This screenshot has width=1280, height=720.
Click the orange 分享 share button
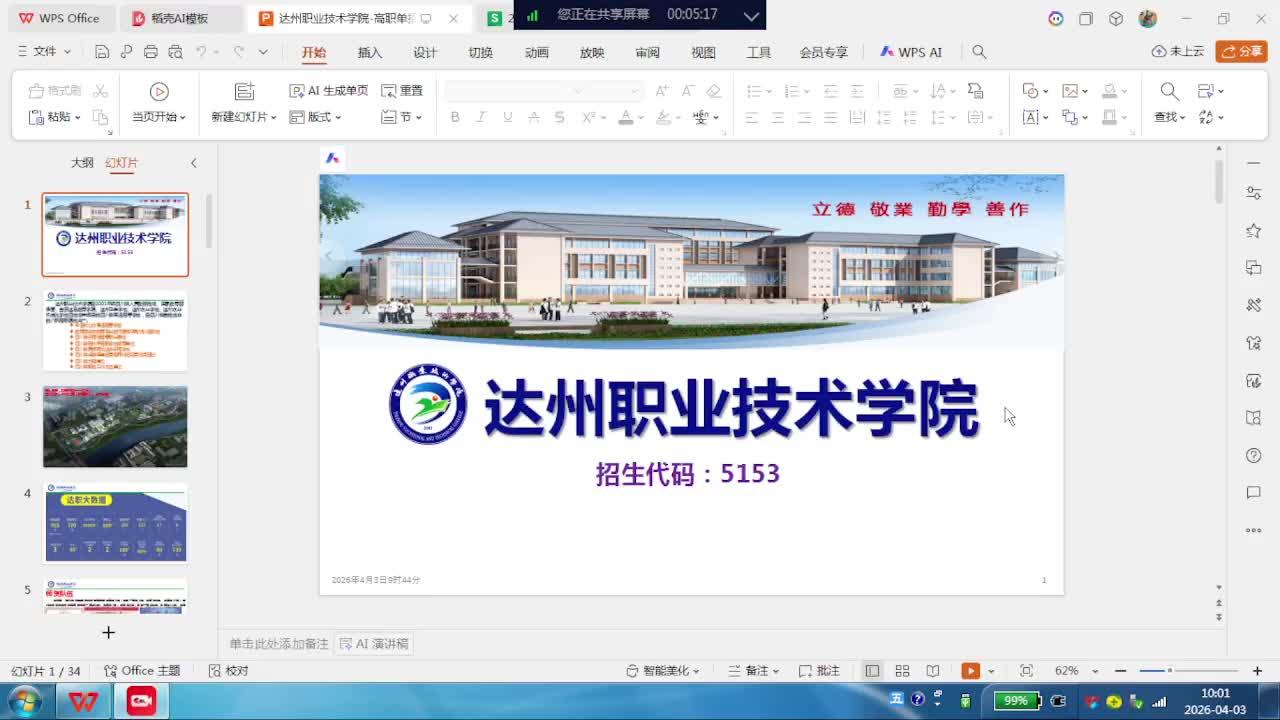click(x=1241, y=52)
